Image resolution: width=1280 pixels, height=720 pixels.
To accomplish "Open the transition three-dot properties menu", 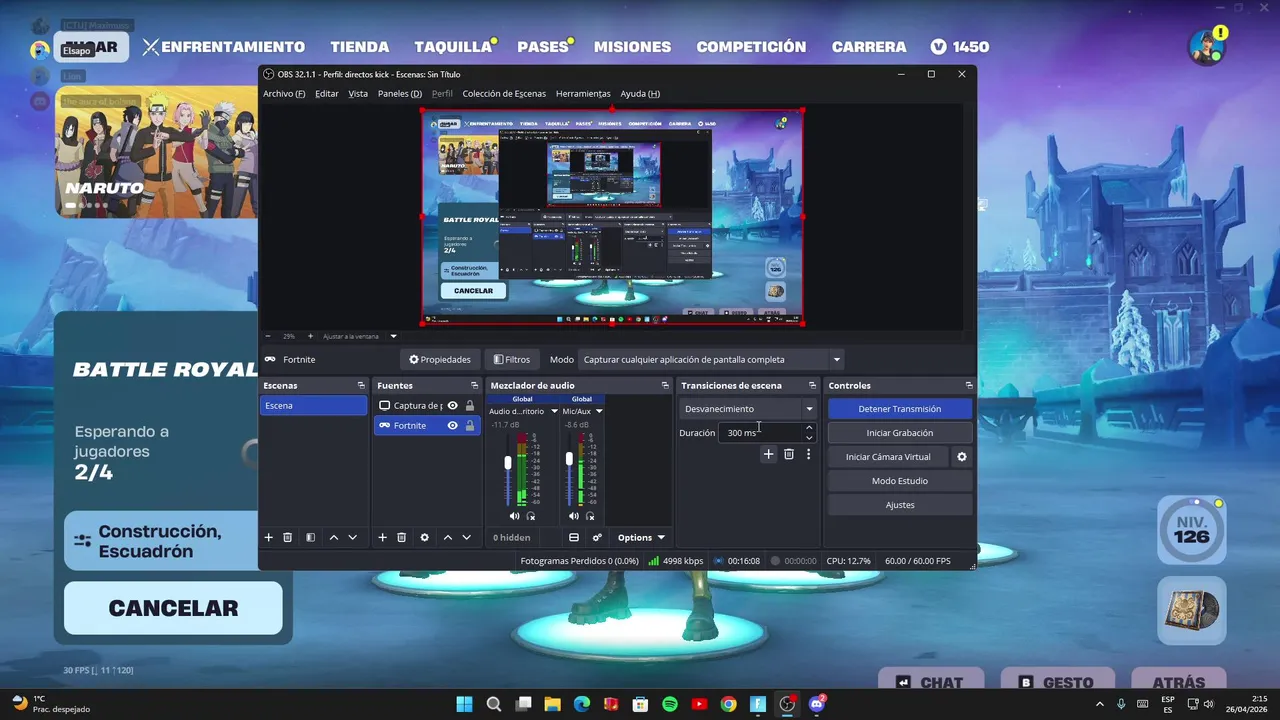I will pyautogui.click(x=808, y=454).
